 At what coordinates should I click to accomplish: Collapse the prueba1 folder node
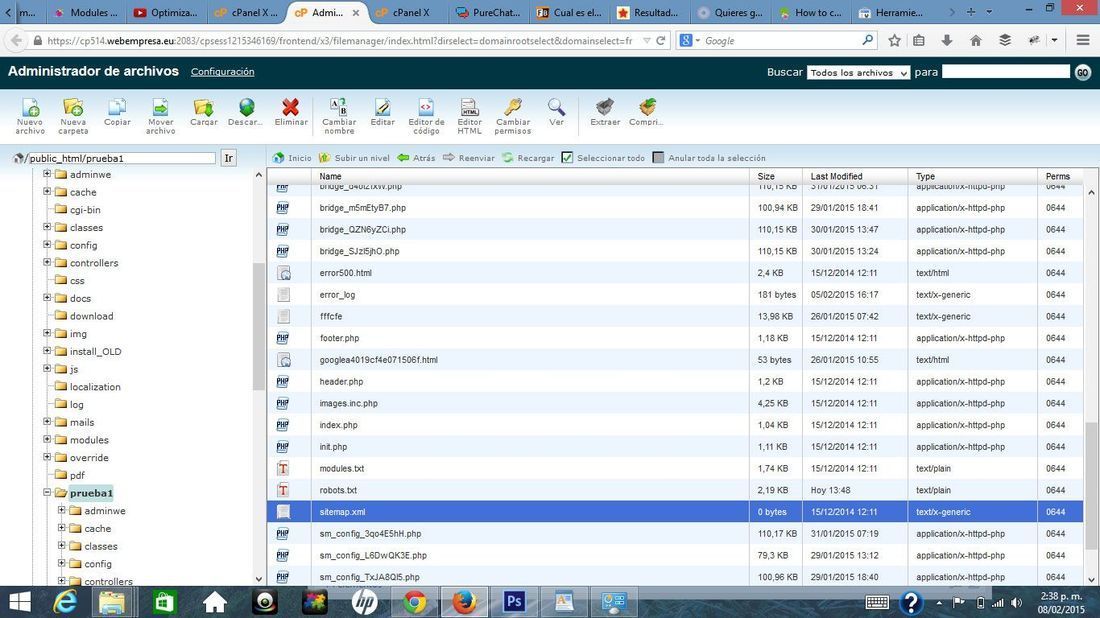47,492
